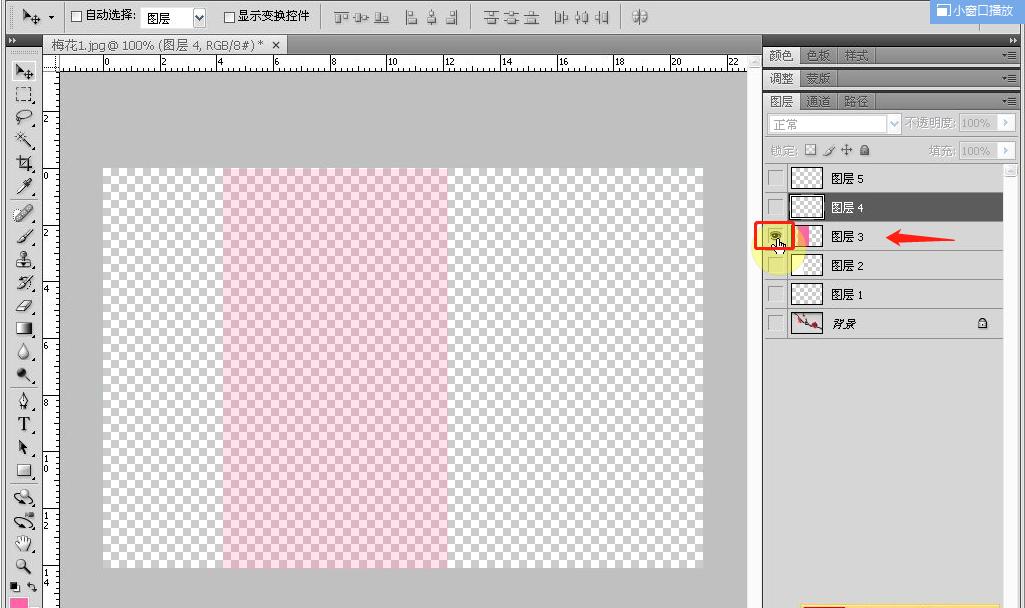Viewport: 1025px width, 608px height.
Task: Show 图层 5 by clicking its visibility box
Action: pos(776,178)
